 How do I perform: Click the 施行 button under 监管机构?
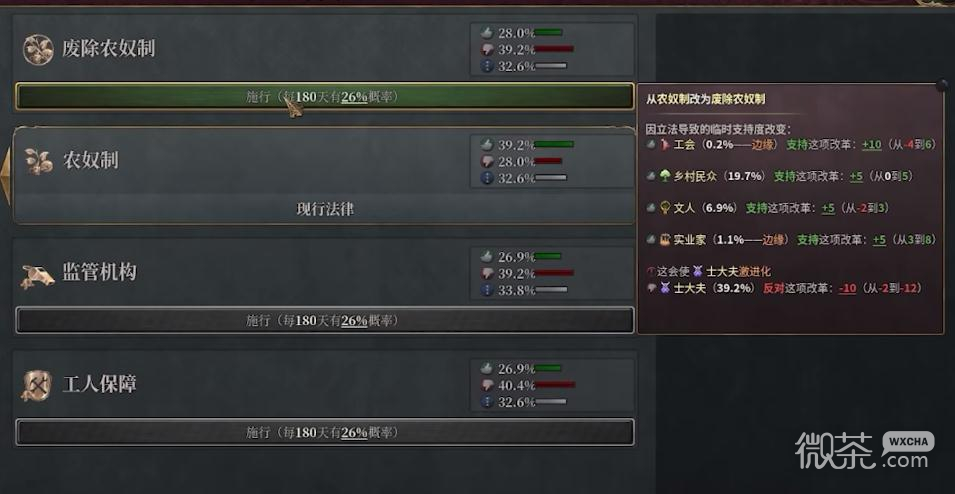pos(325,320)
